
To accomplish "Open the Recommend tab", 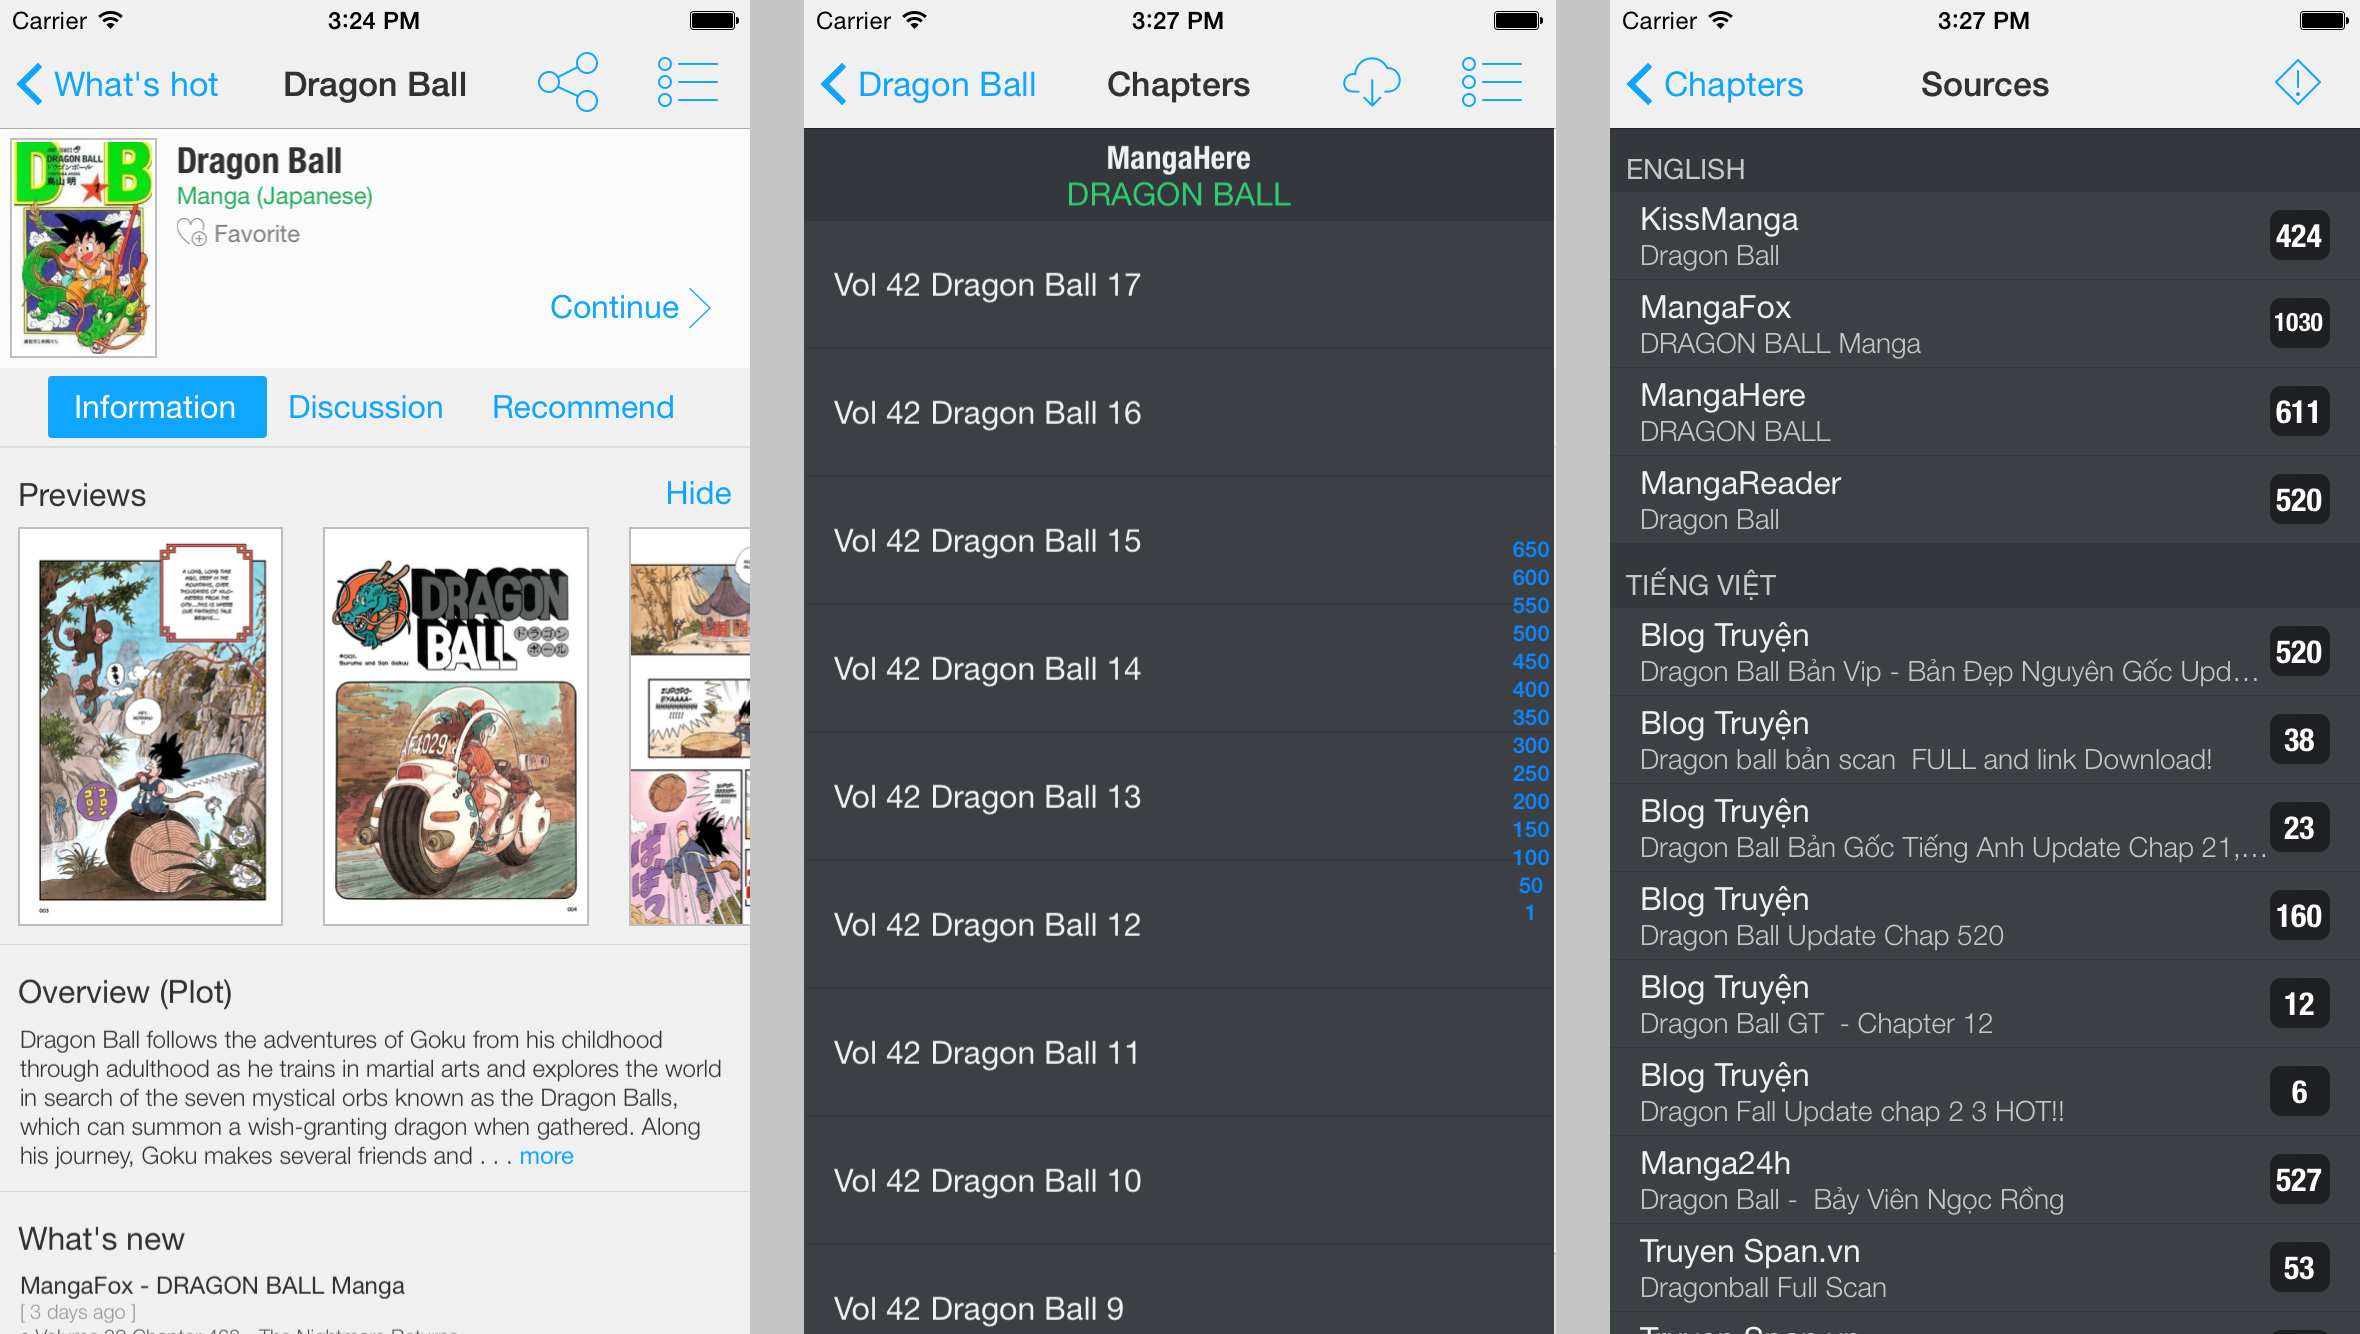I will point(583,407).
